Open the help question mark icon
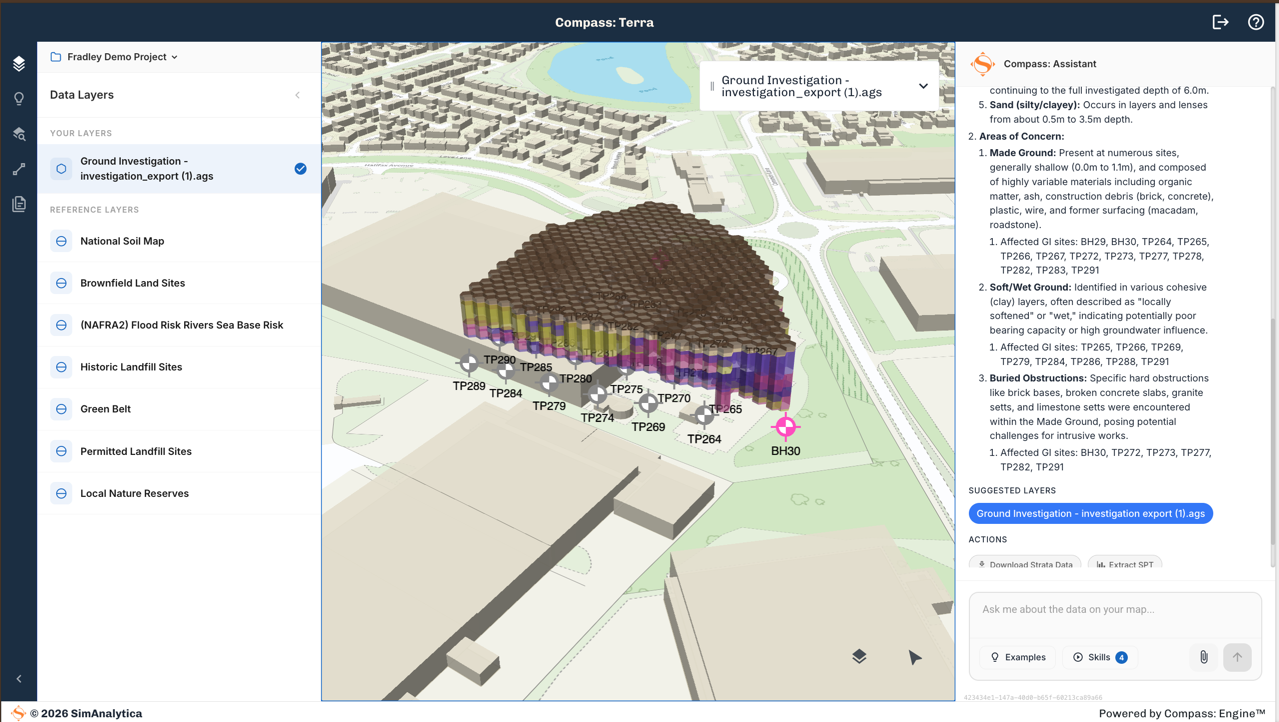The width and height of the screenshot is (1279, 722). pyautogui.click(x=1256, y=22)
